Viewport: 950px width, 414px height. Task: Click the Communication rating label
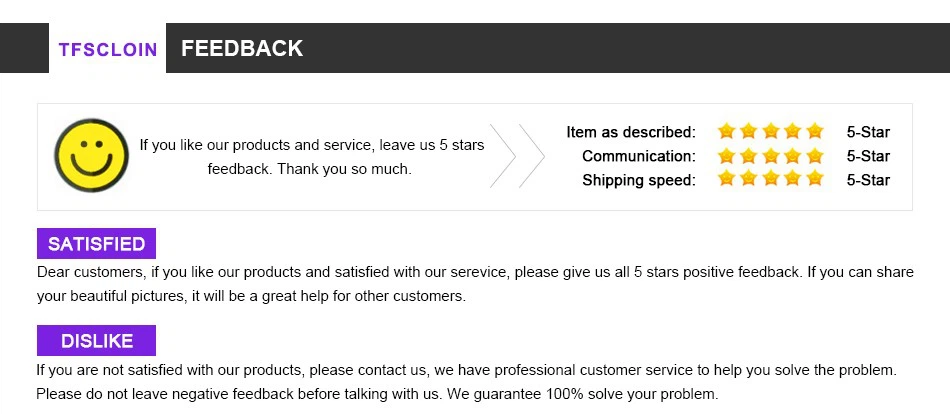[x=638, y=156]
